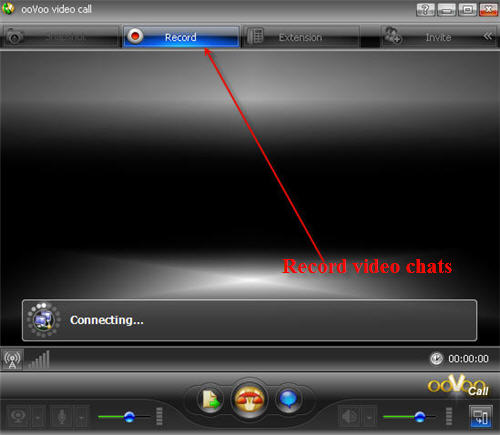
Task: Click the Connecting status animation icon
Action: (44, 320)
